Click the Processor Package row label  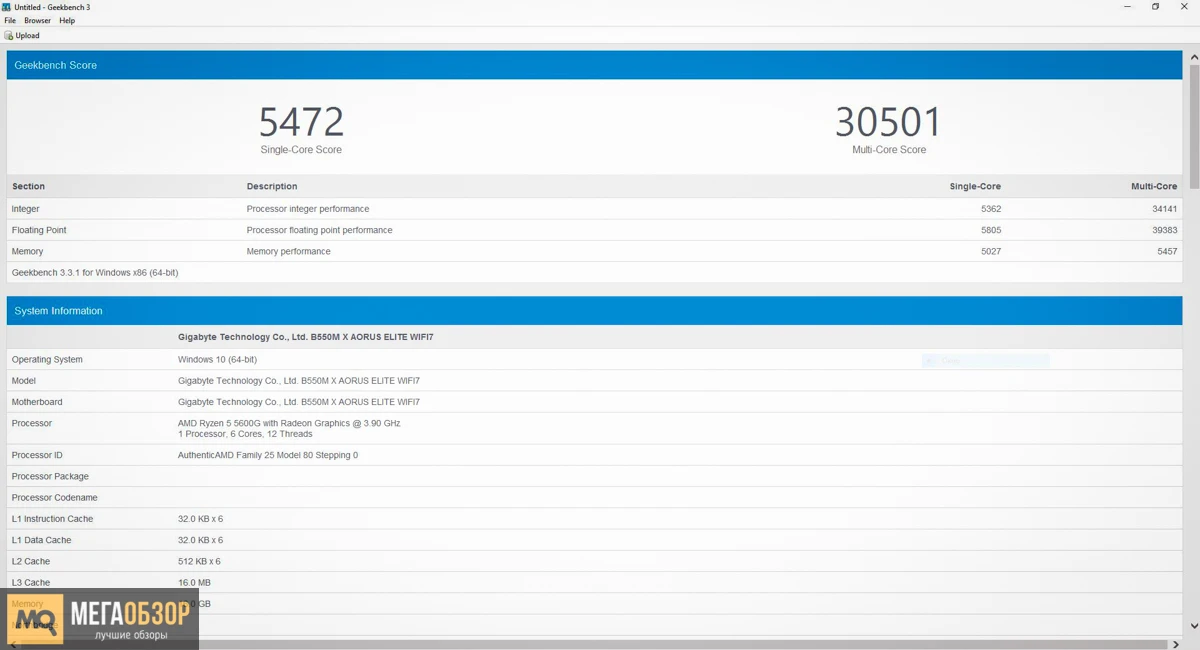50,476
